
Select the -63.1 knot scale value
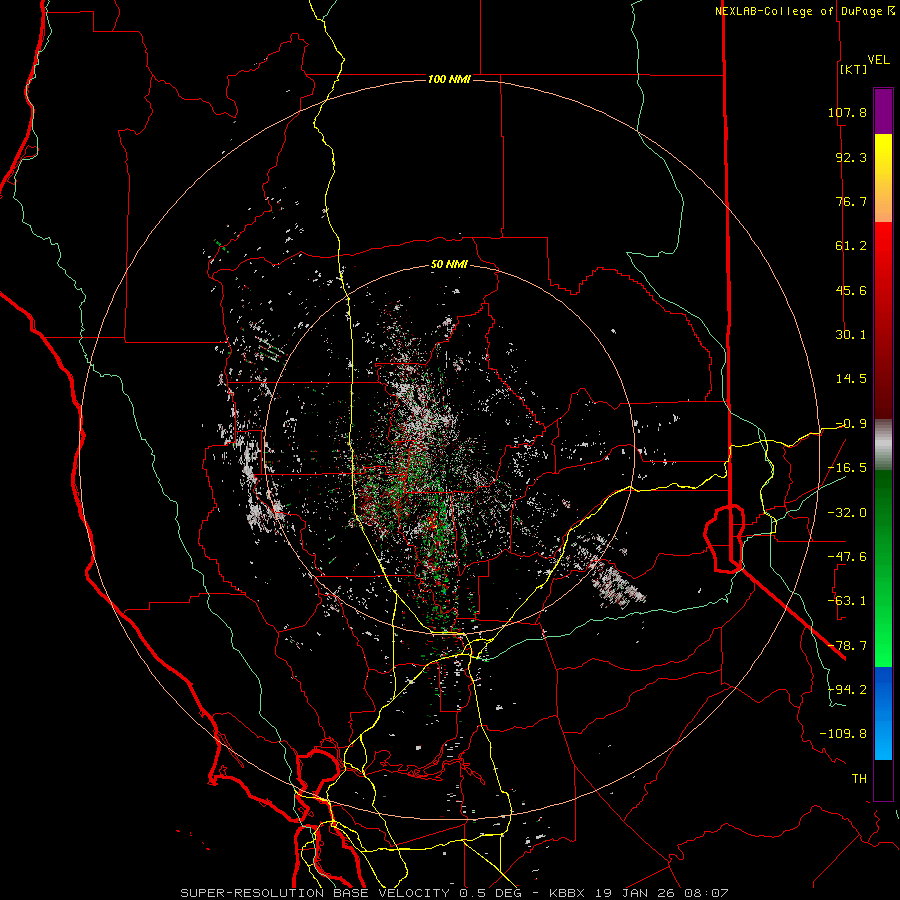(847, 601)
